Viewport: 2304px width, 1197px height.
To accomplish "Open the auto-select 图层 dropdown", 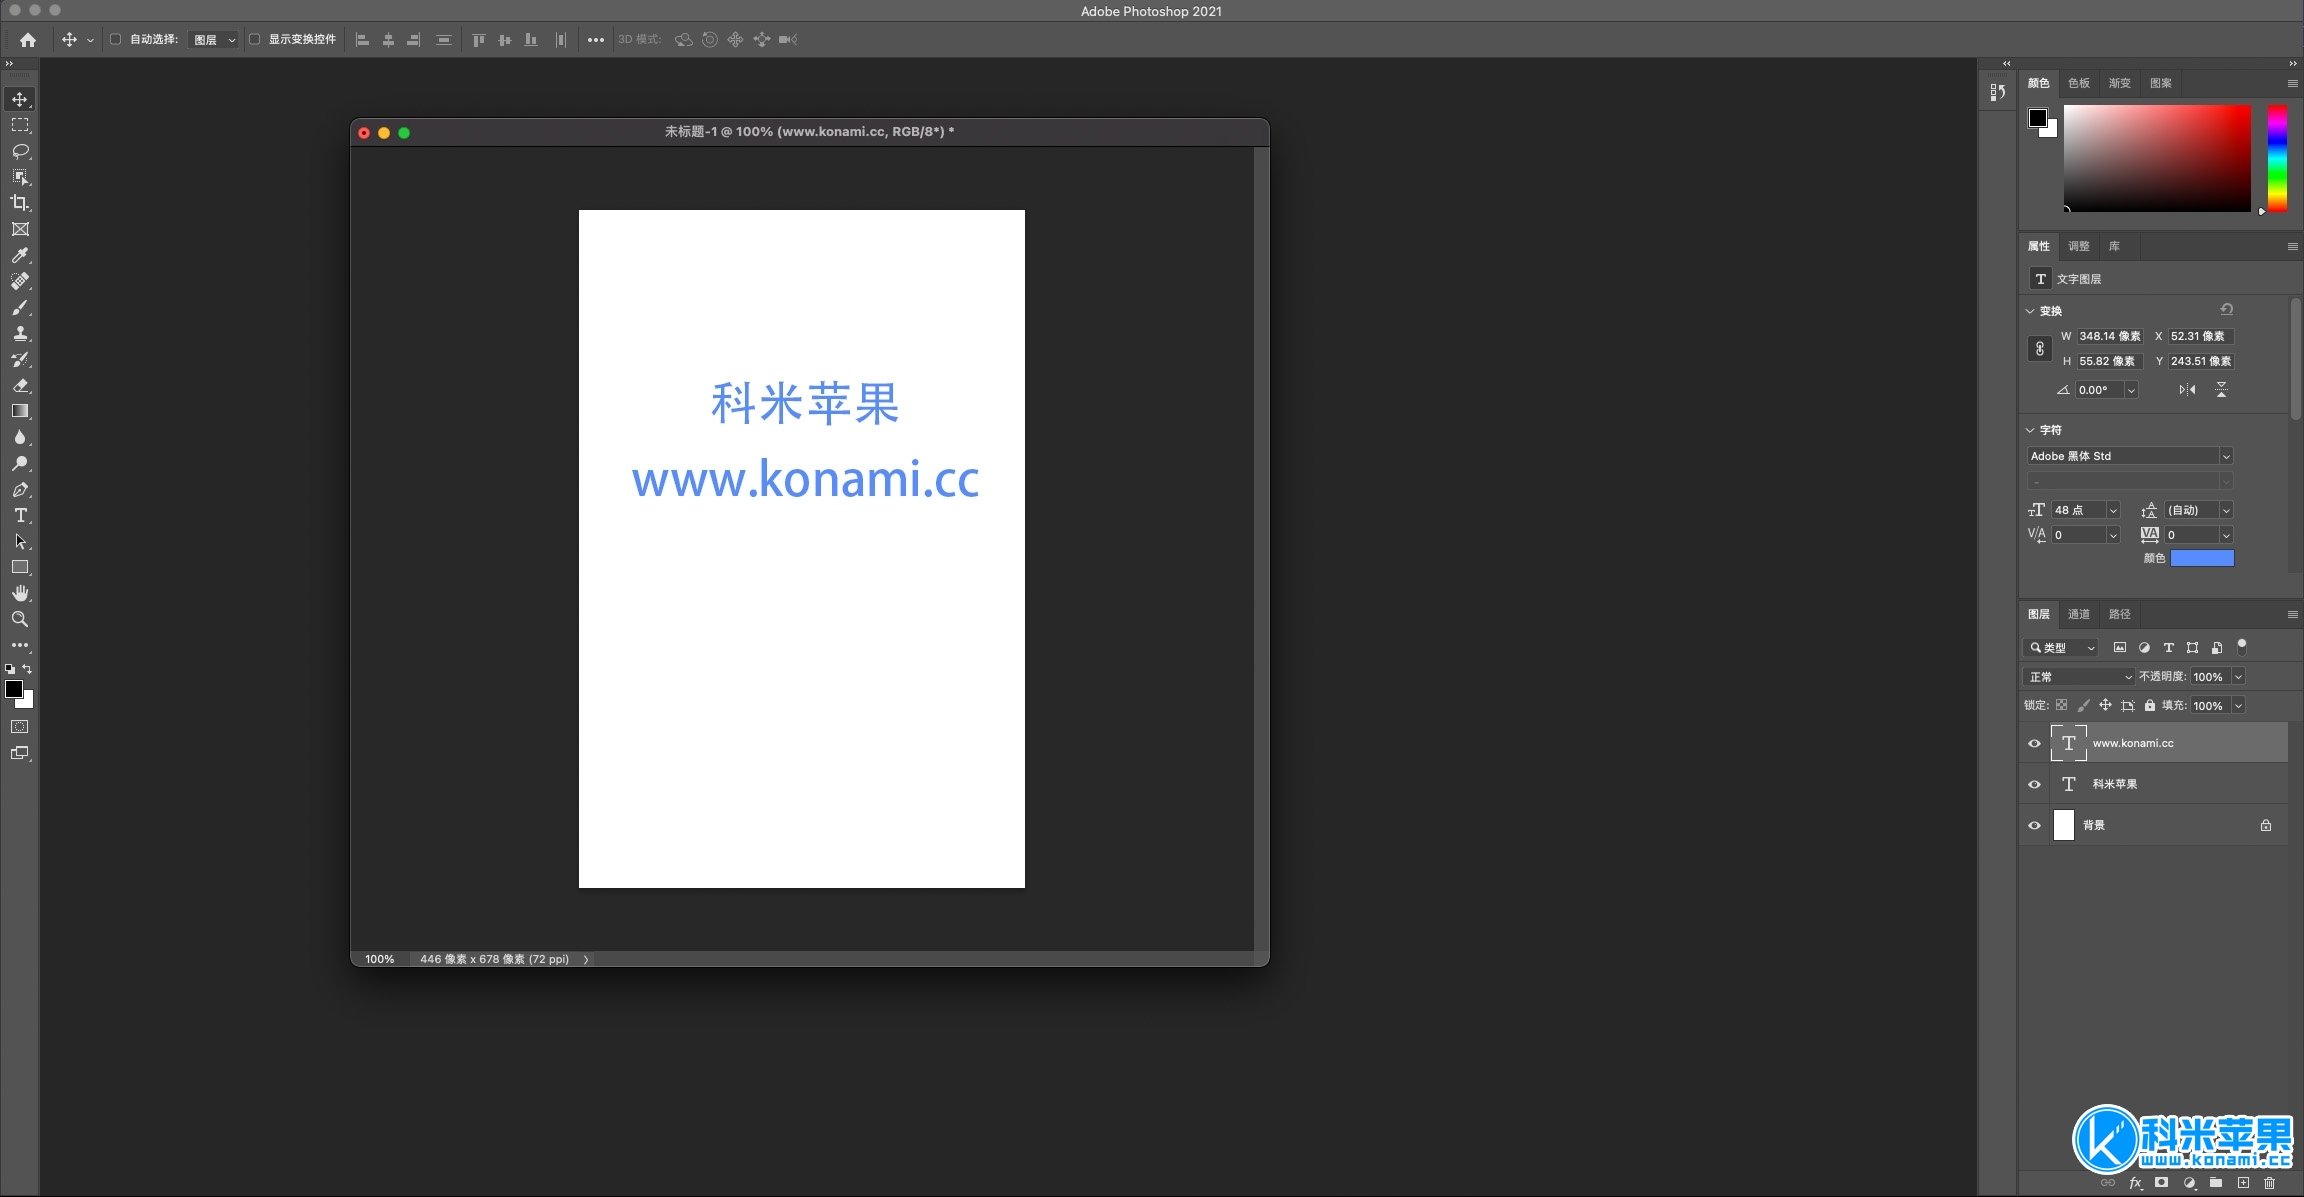I will click(x=214, y=40).
